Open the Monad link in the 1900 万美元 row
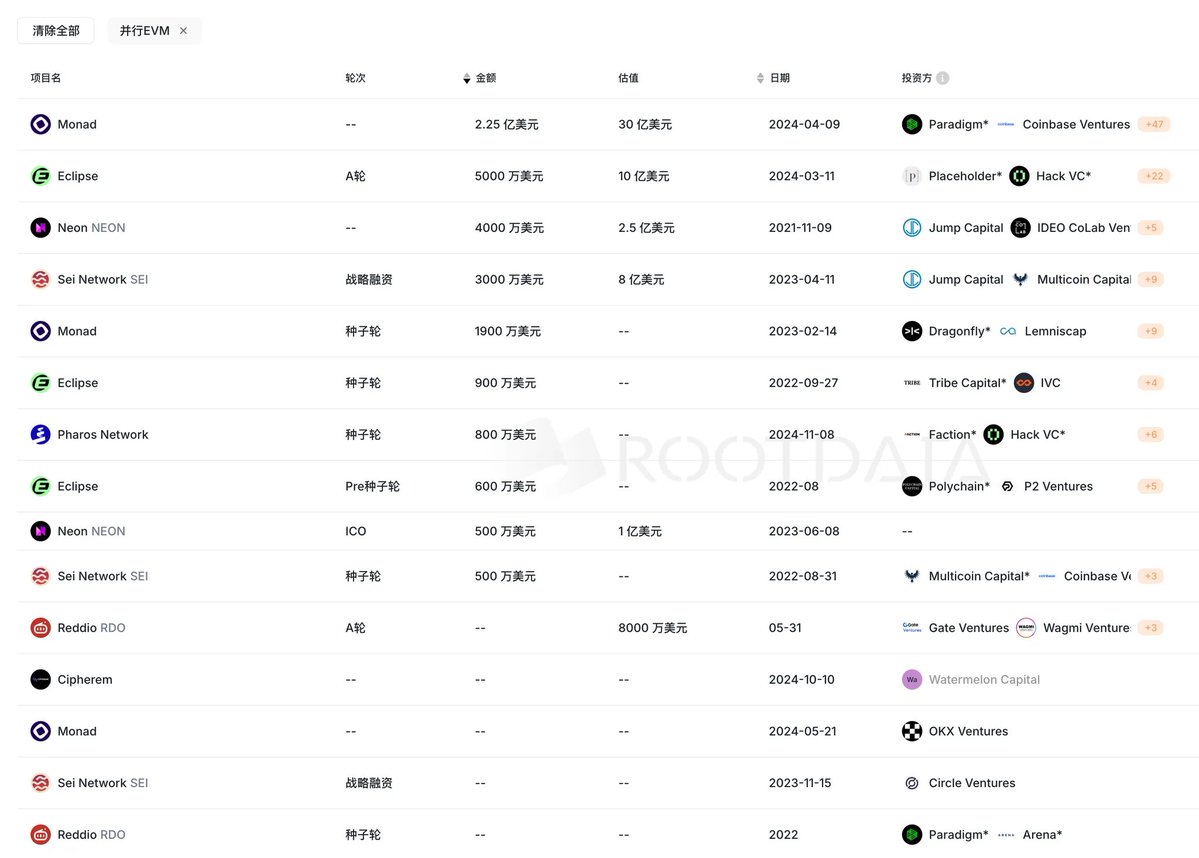Viewport: 1199px width, 858px height. coord(77,331)
